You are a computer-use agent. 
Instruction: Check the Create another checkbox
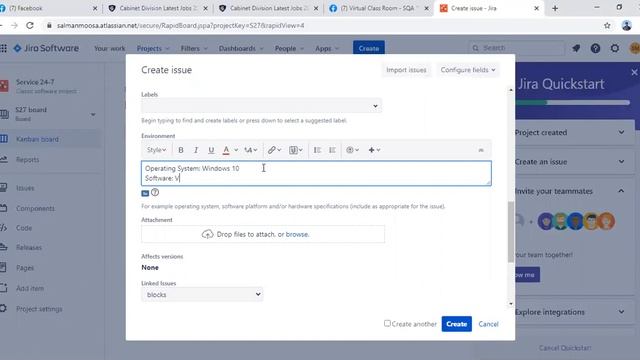pyautogui.click(x=387, y=323)
